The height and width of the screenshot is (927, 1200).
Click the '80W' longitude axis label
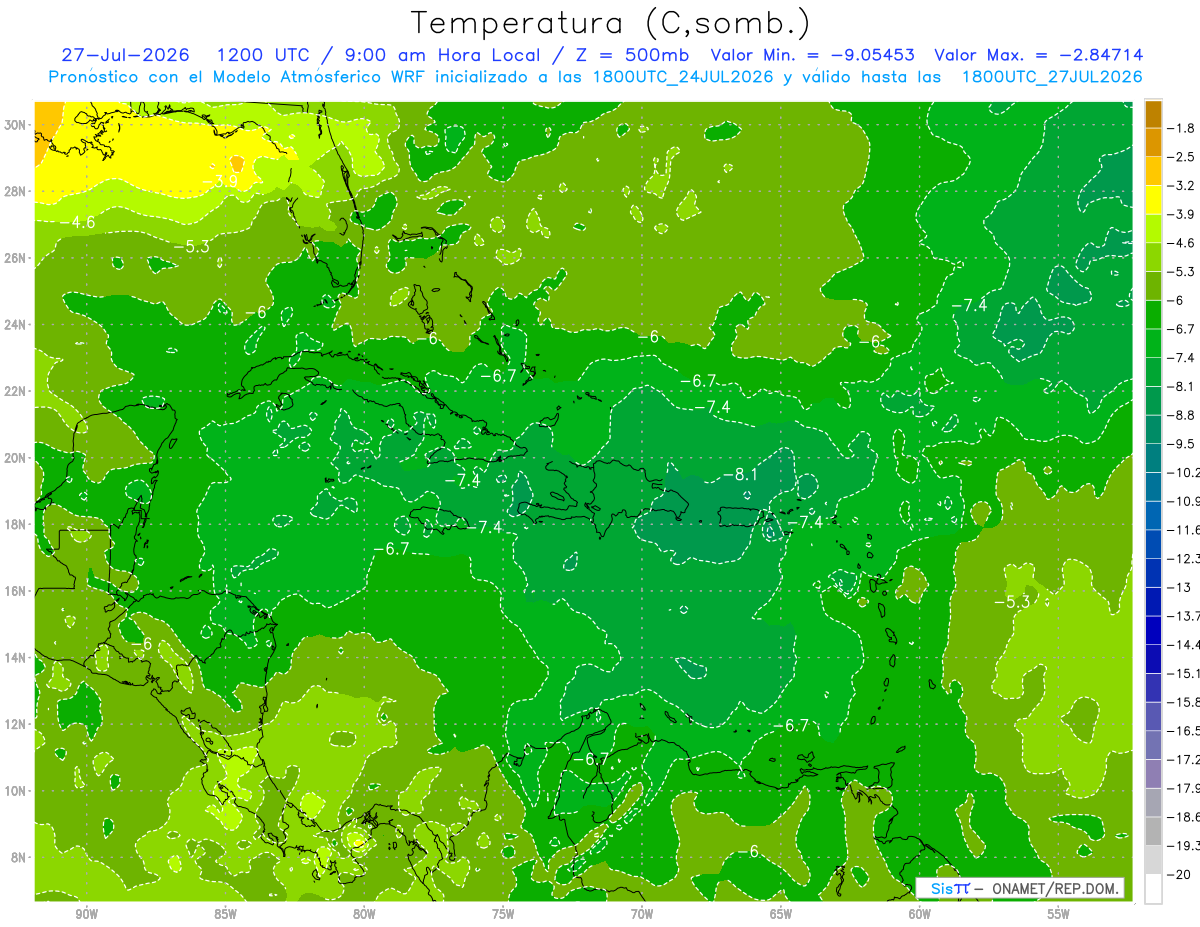click(364, 914)
